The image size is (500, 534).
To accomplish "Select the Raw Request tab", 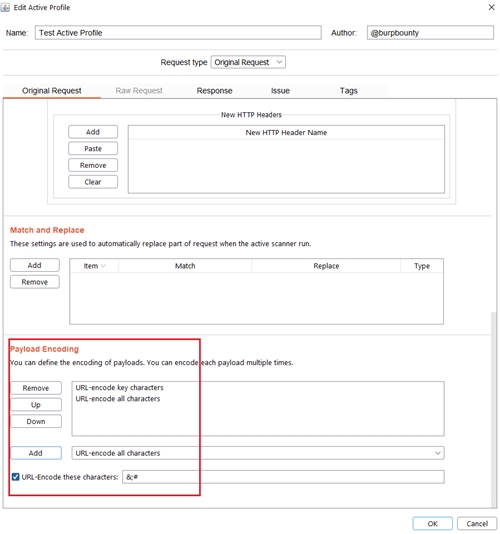I will [x=139, y=91].
